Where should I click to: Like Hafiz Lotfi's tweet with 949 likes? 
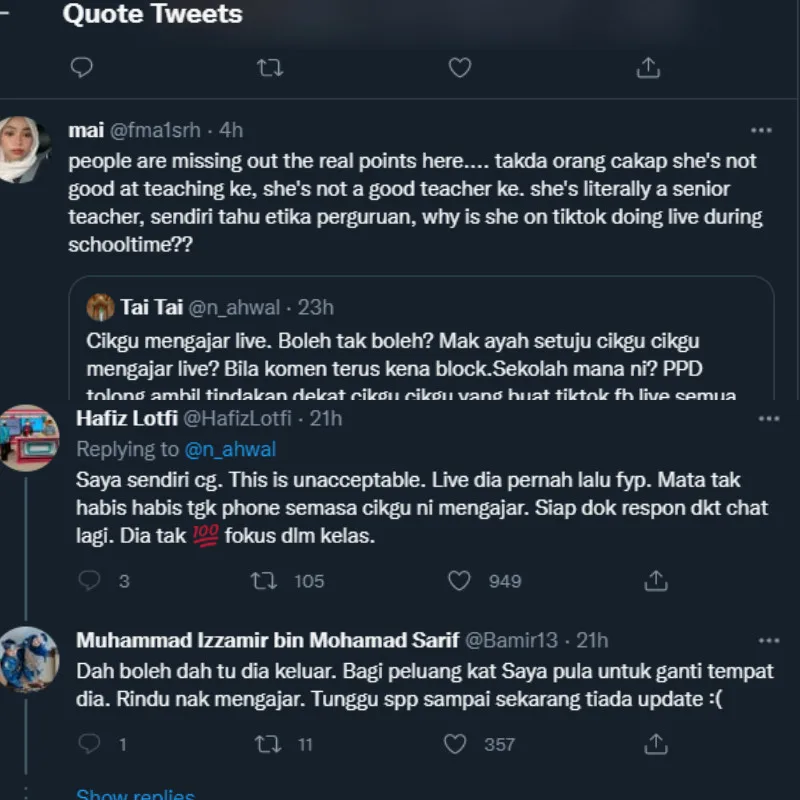coord(459,580)
